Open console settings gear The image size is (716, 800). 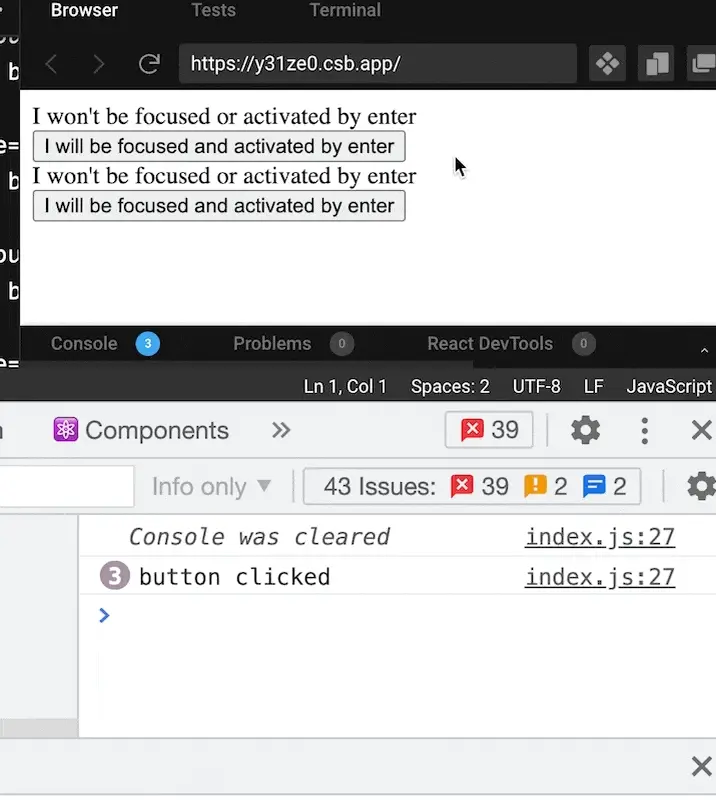(702, 486)
